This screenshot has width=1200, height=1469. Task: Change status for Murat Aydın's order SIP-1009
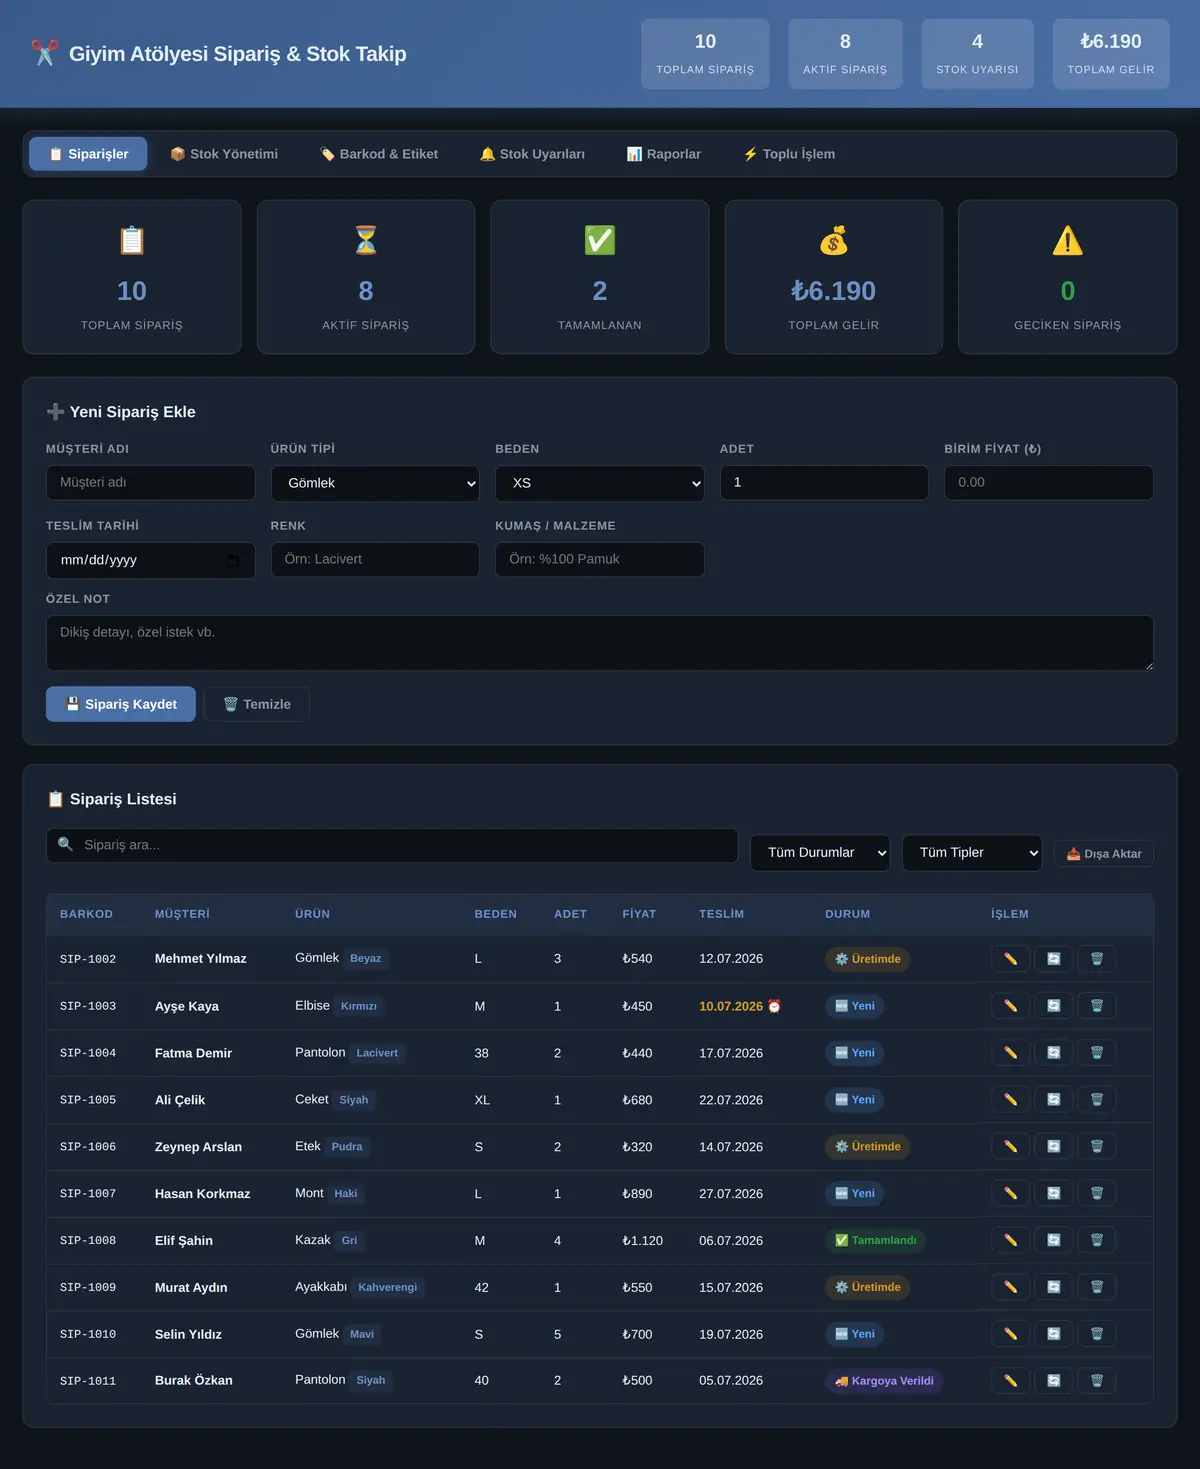1053,1287
